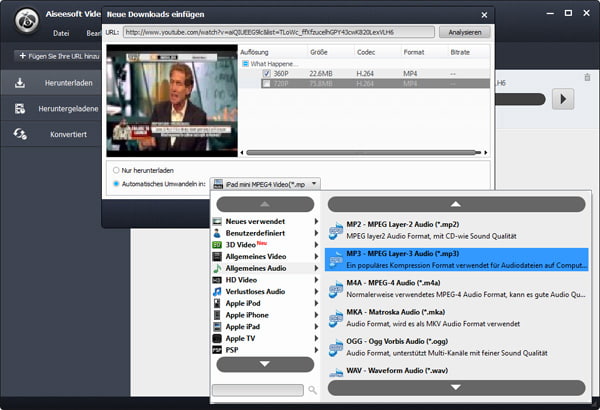600x410 pixels.
Task: Click the format search input field
Action: (258, 390)
